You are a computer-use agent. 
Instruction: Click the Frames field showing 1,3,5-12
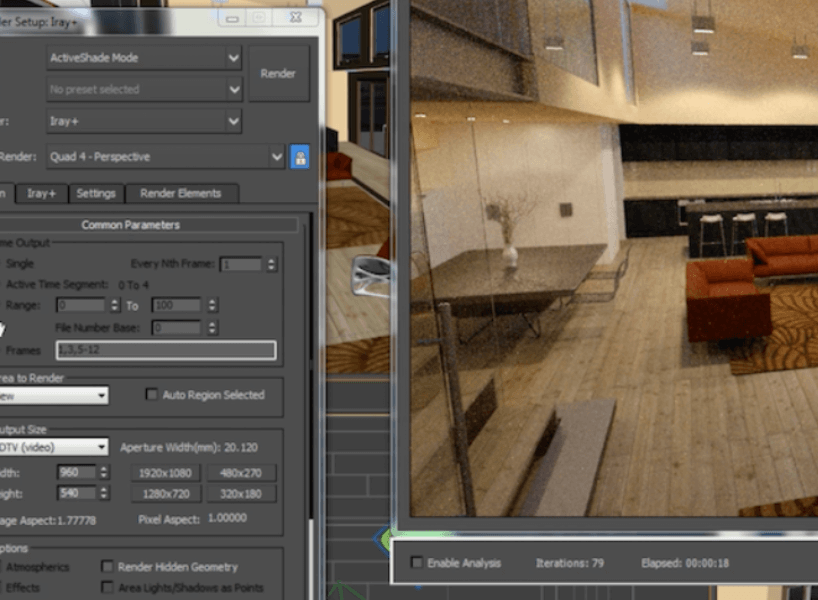point(166,350)
